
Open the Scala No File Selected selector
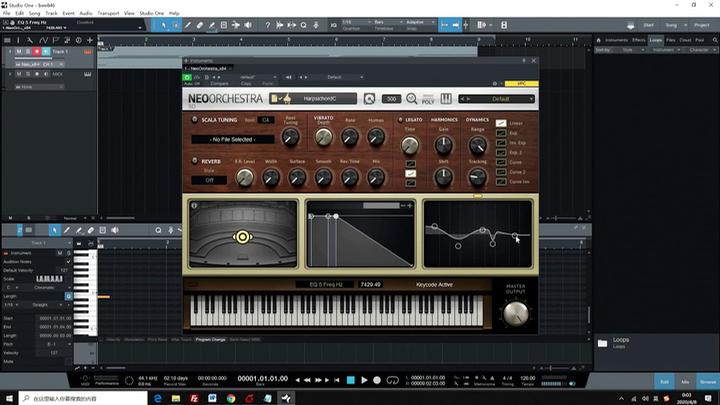[232, 139]
